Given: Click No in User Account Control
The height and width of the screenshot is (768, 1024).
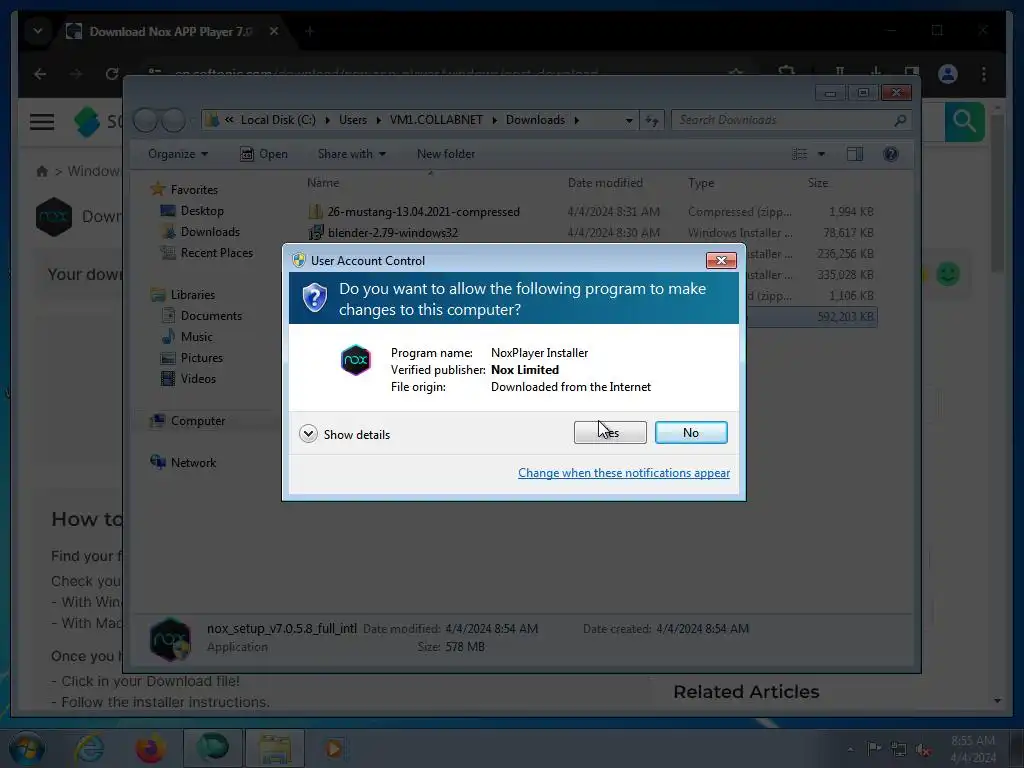Looking at the screenshot, I should pyautogui.click(x=691, y=432).
